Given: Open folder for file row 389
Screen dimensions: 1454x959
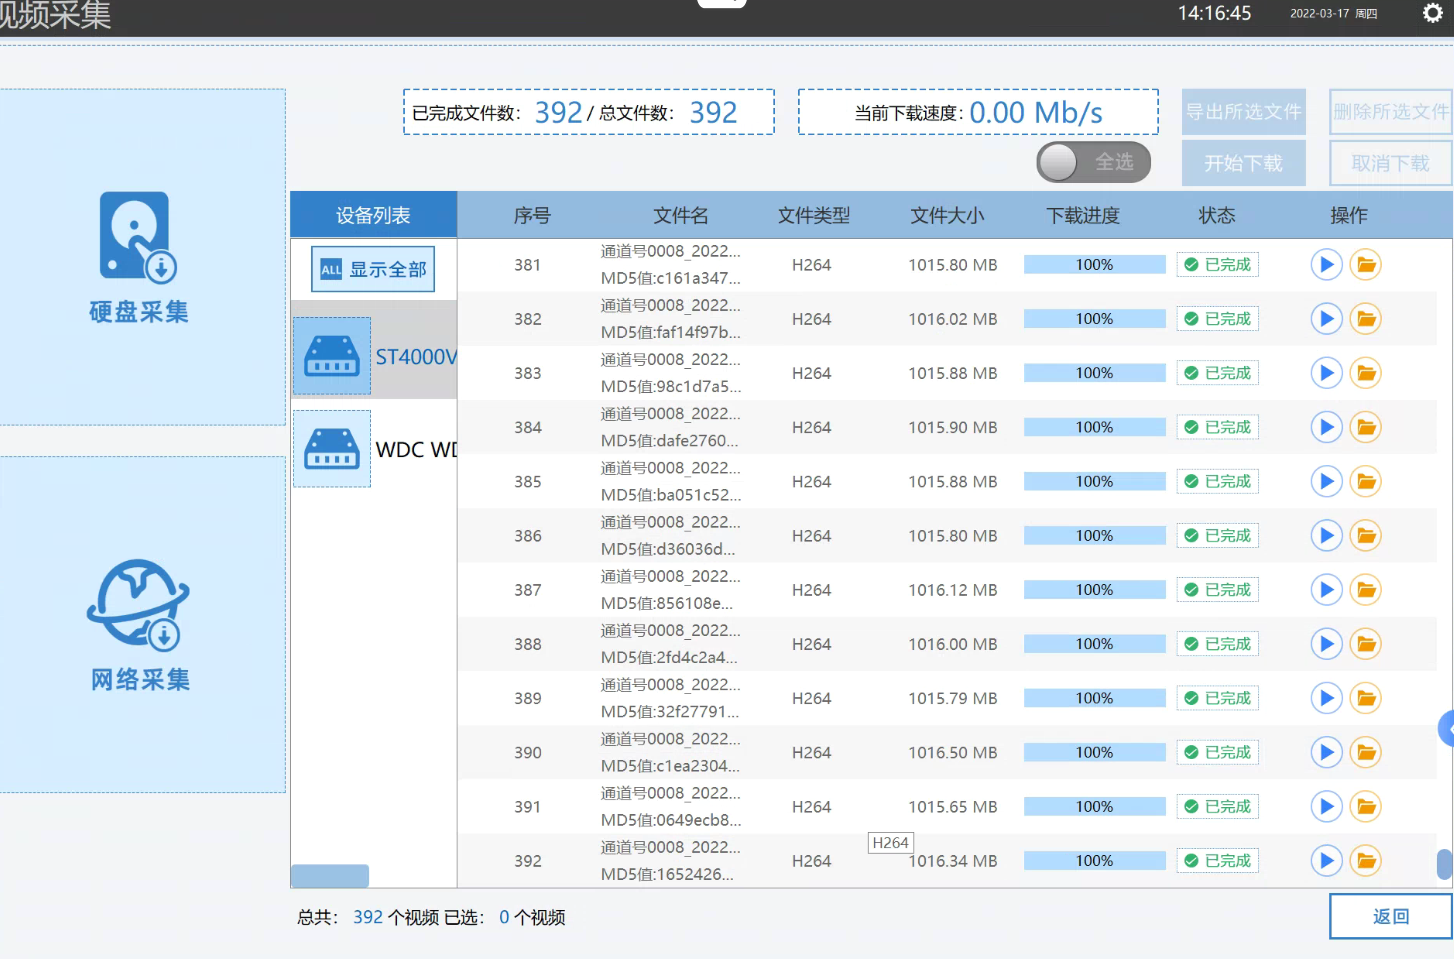Looking at the screenshot, I should 1366,698.
